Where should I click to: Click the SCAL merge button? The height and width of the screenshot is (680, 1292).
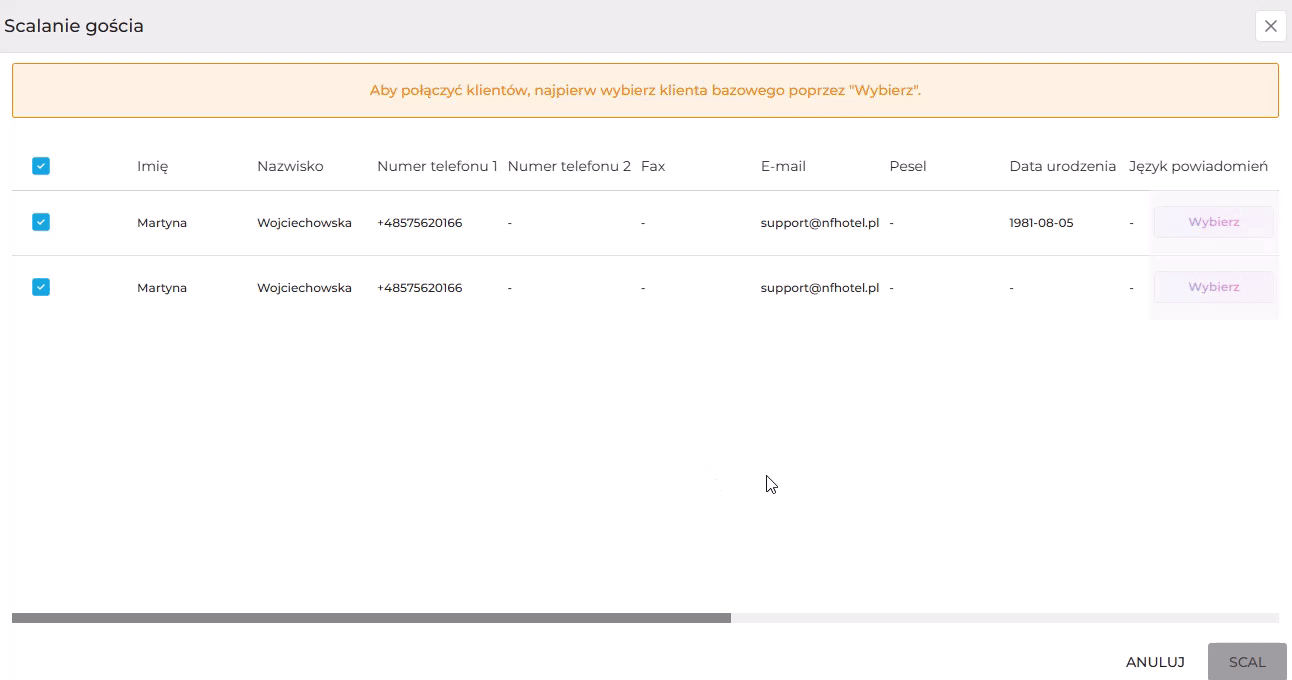(x=1247, y=662)
